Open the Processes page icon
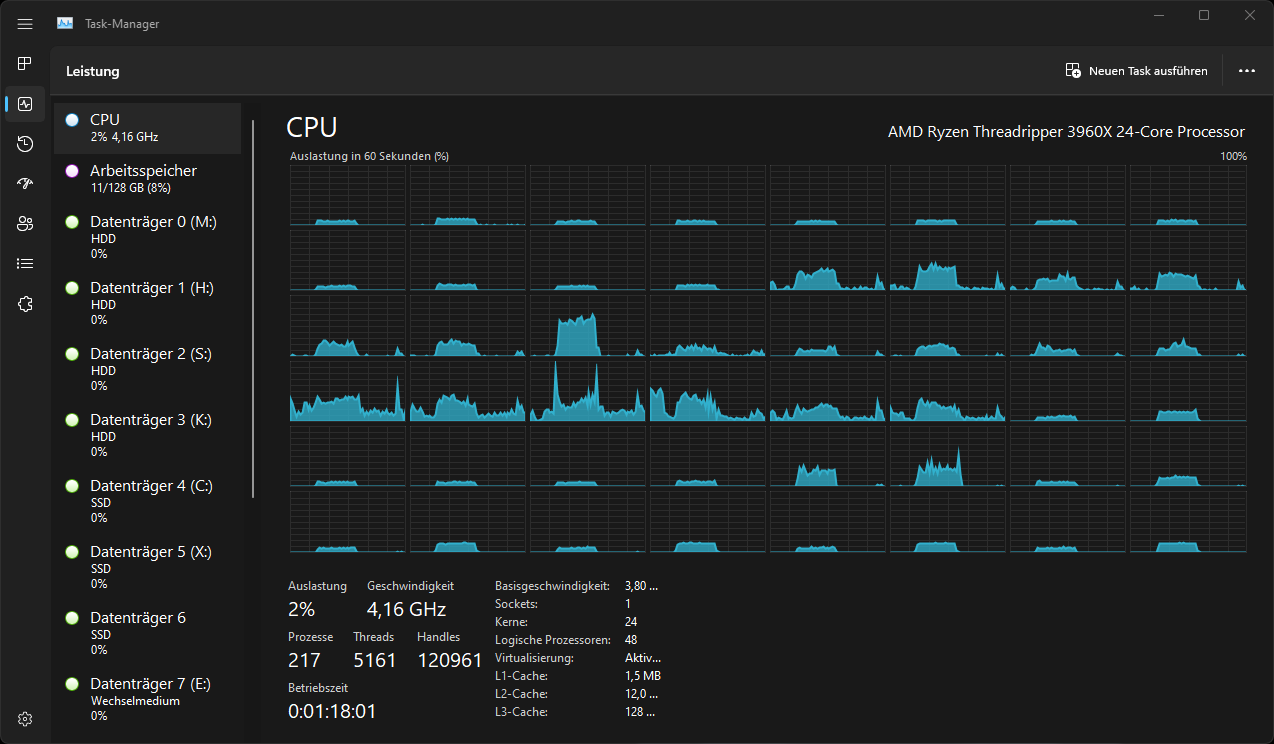Screen dimensions: 1274x744 coord(25,64)
